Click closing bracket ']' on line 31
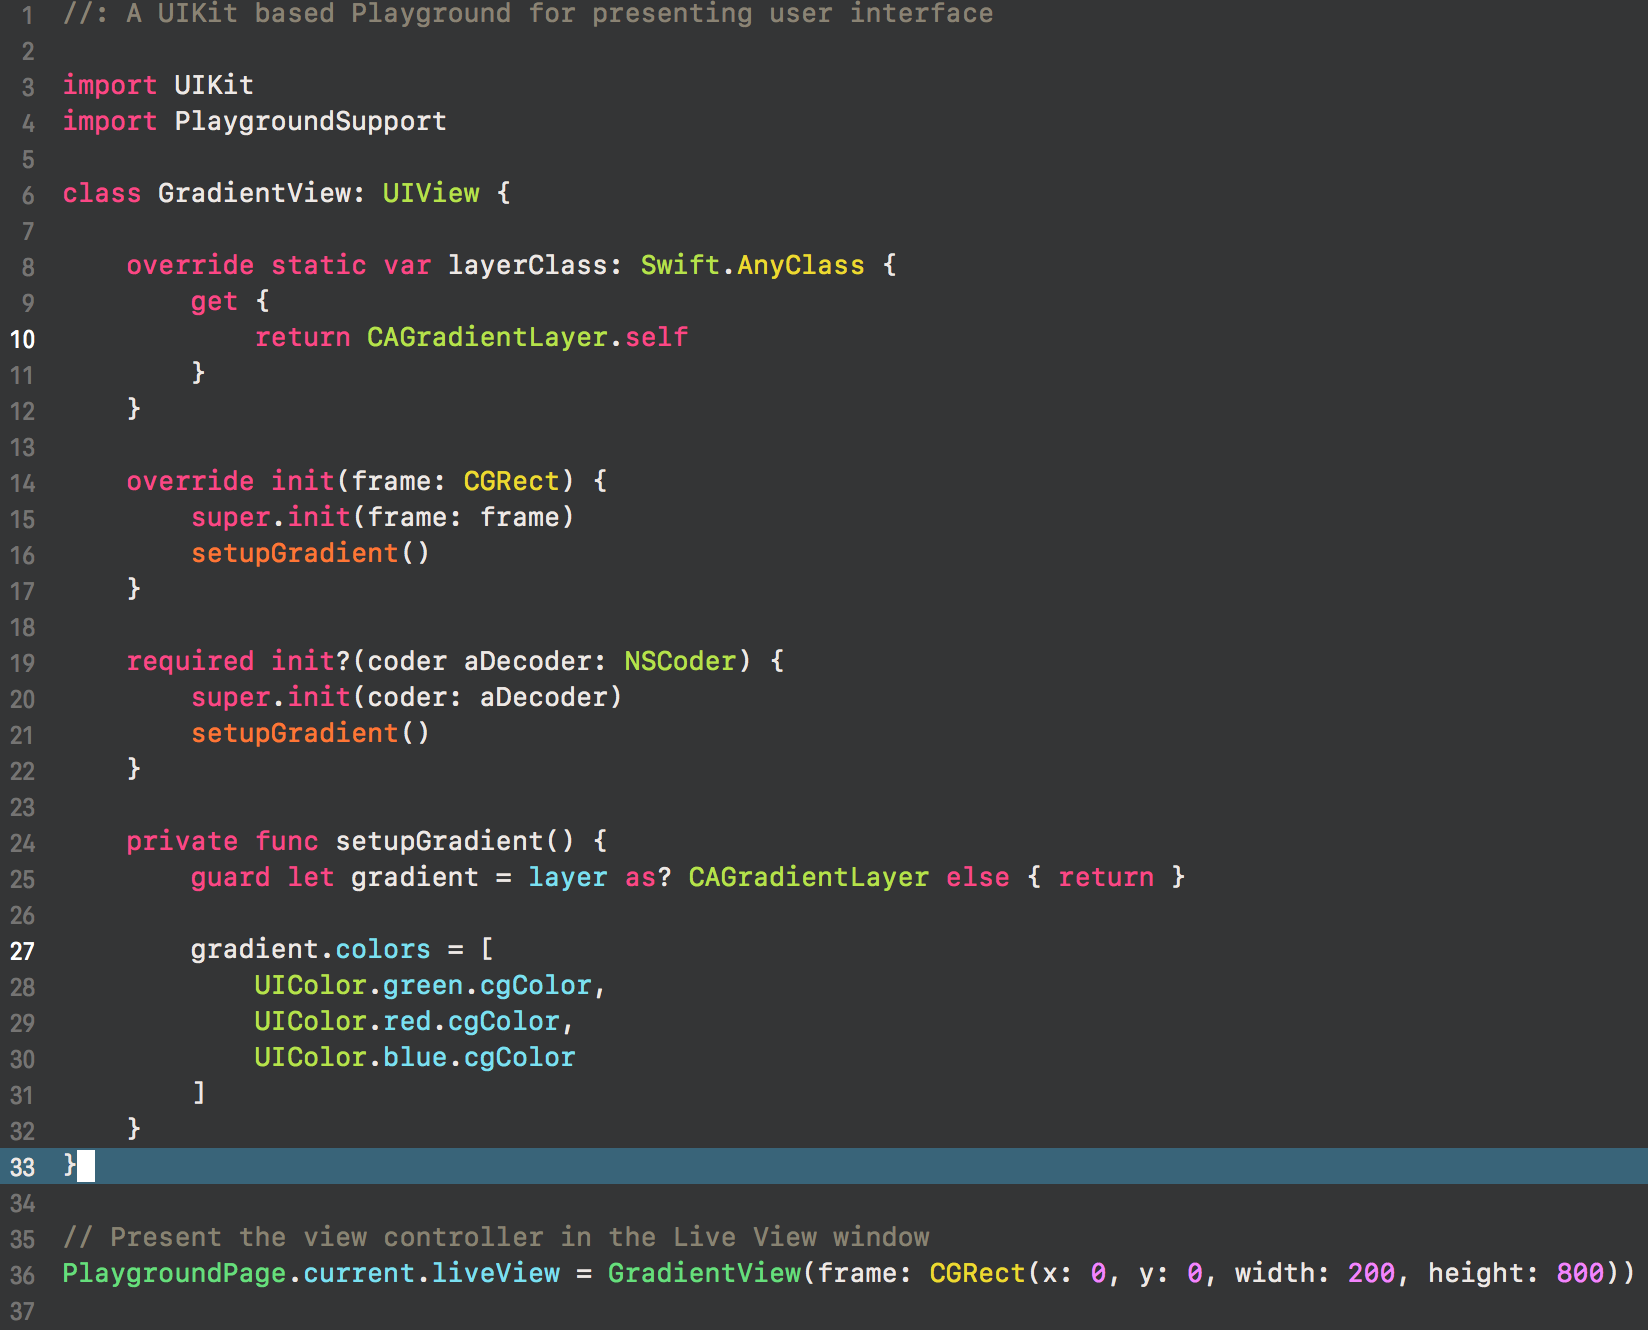Image resolution: width=1648 pixels, height=1330 pixels. [x=199, y=1092]
